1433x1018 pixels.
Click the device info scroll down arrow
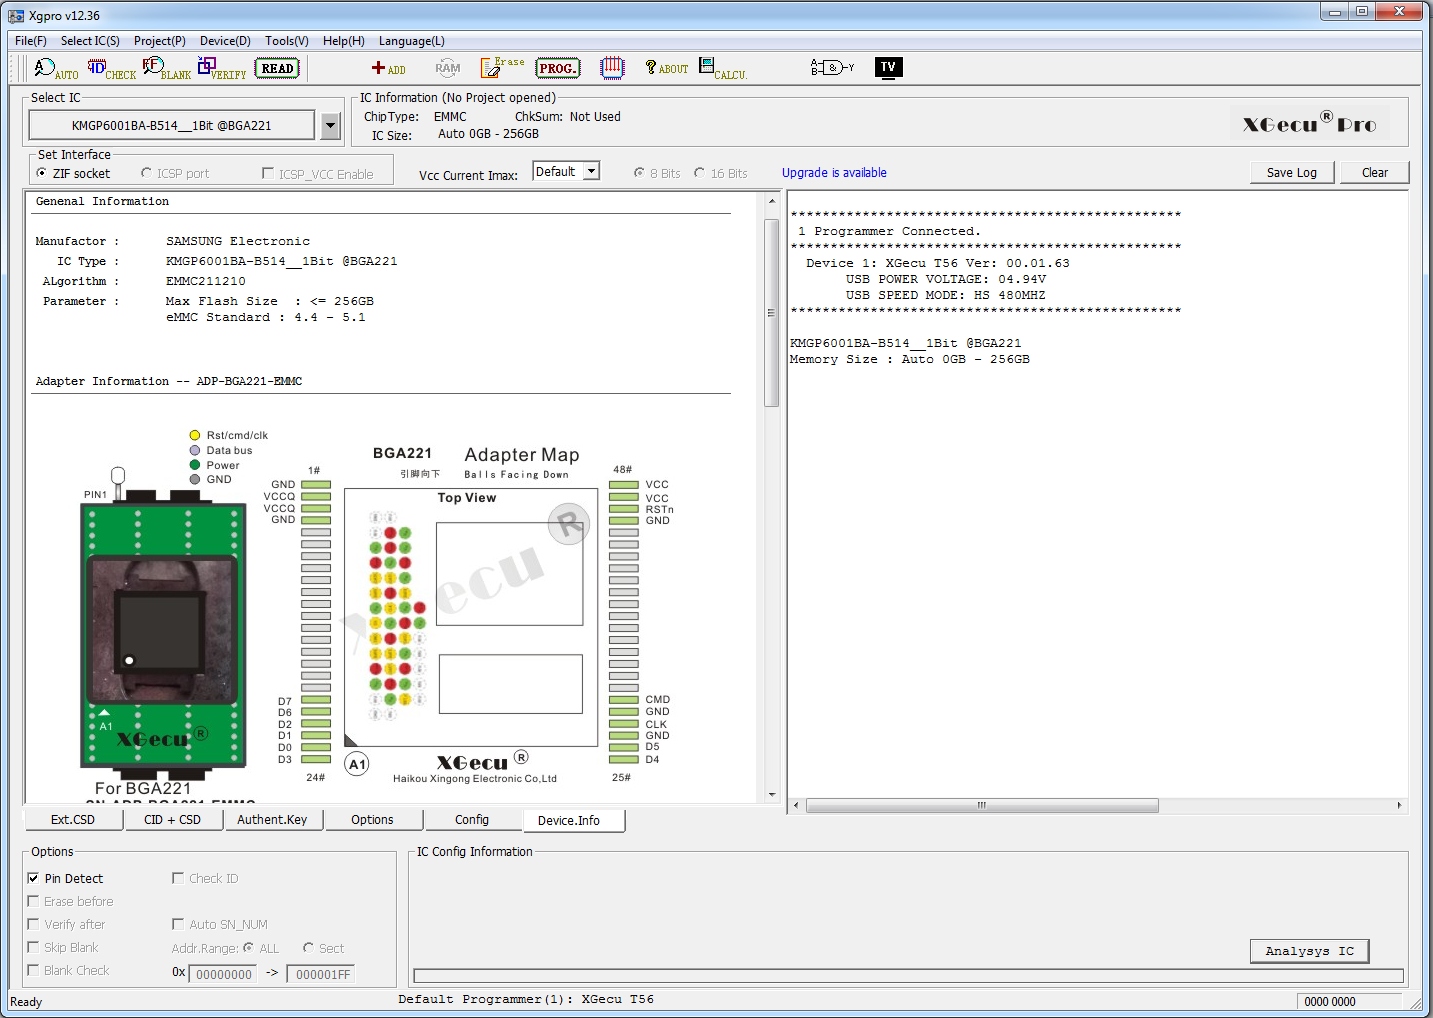[771, 795]
